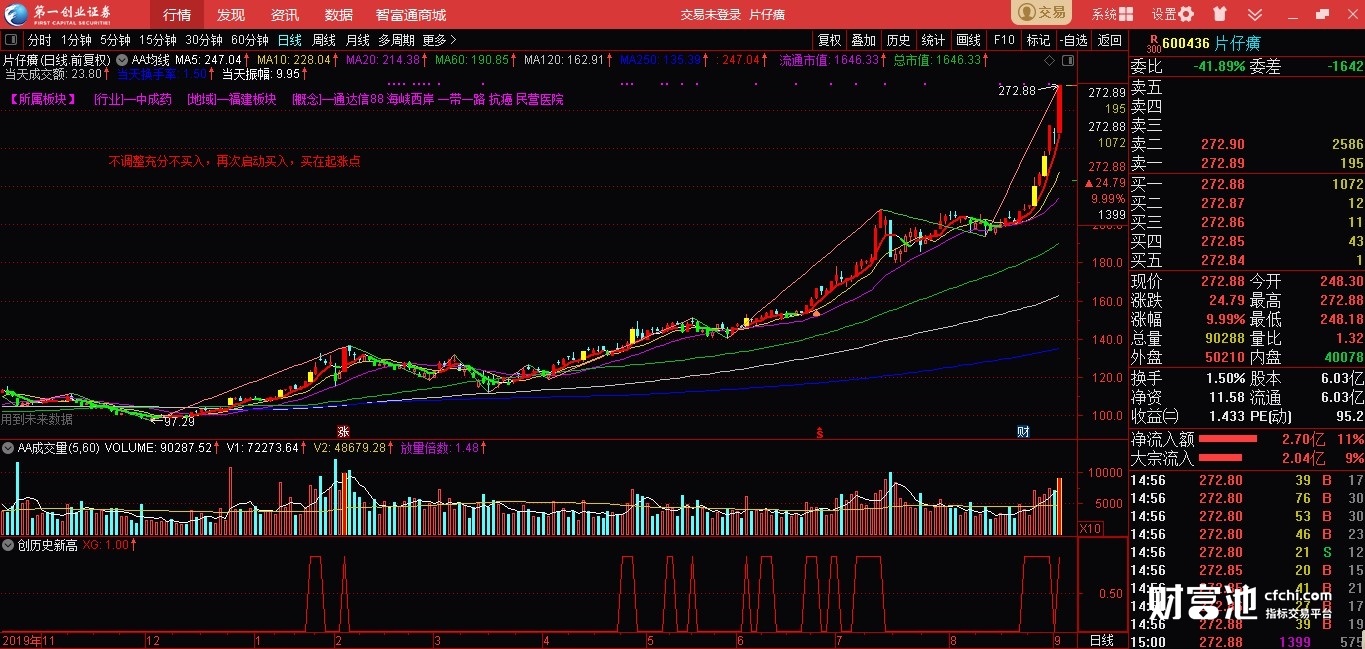The height and width of the screenshot is (649, 1365).
Task: Click the R300 margin-trading badge
Action: click(1152, 43)
